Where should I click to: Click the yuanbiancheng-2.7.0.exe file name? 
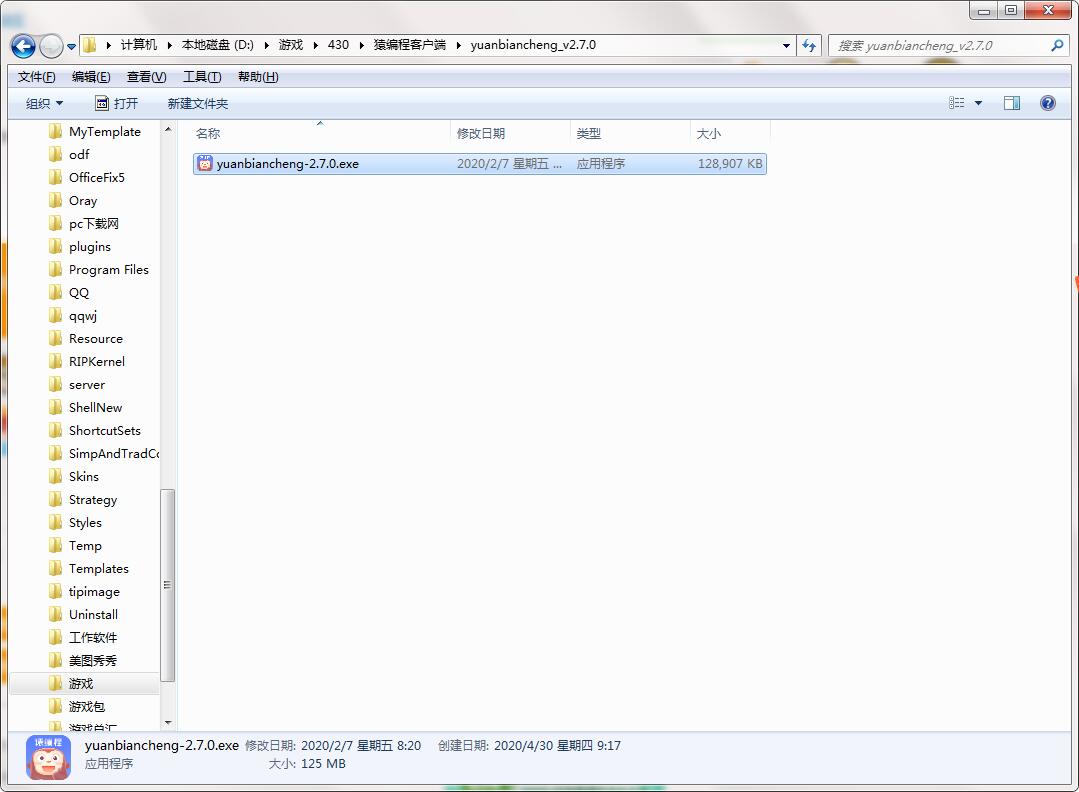(x=288, y=164)
